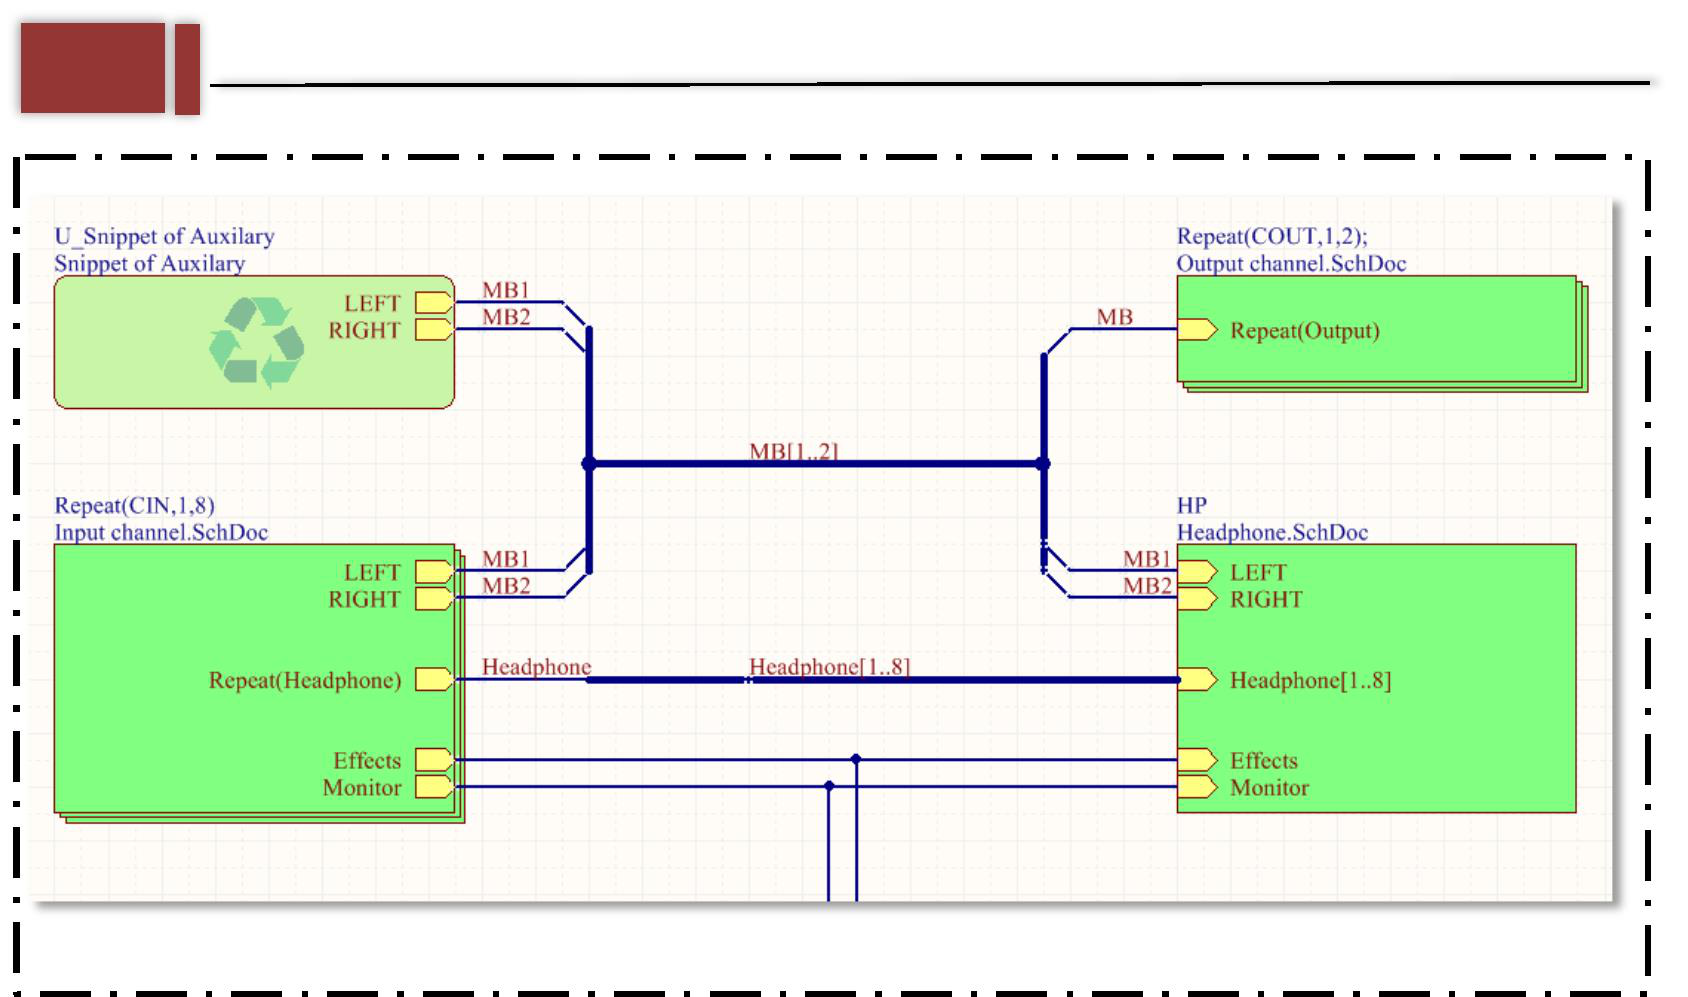
Task: Select the Repeat(COUT,1,2) designator text
Action: [x=1271, y=236]
